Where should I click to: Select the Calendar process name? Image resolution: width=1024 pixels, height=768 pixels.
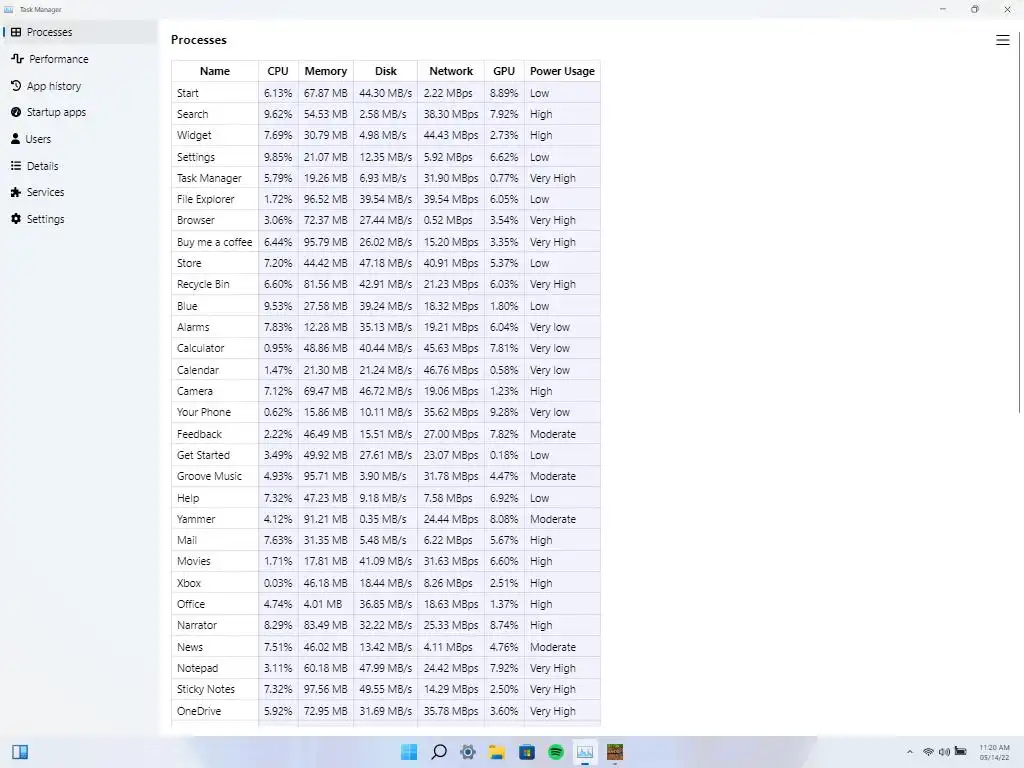point(197,370)
